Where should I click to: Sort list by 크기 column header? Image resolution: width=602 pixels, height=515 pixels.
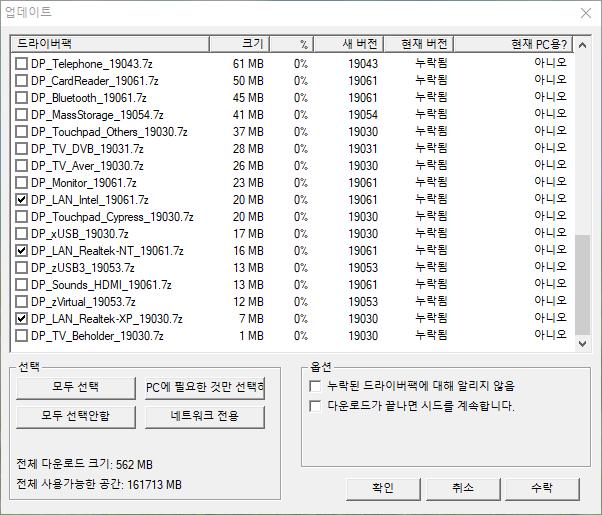(x=240, y=44)
